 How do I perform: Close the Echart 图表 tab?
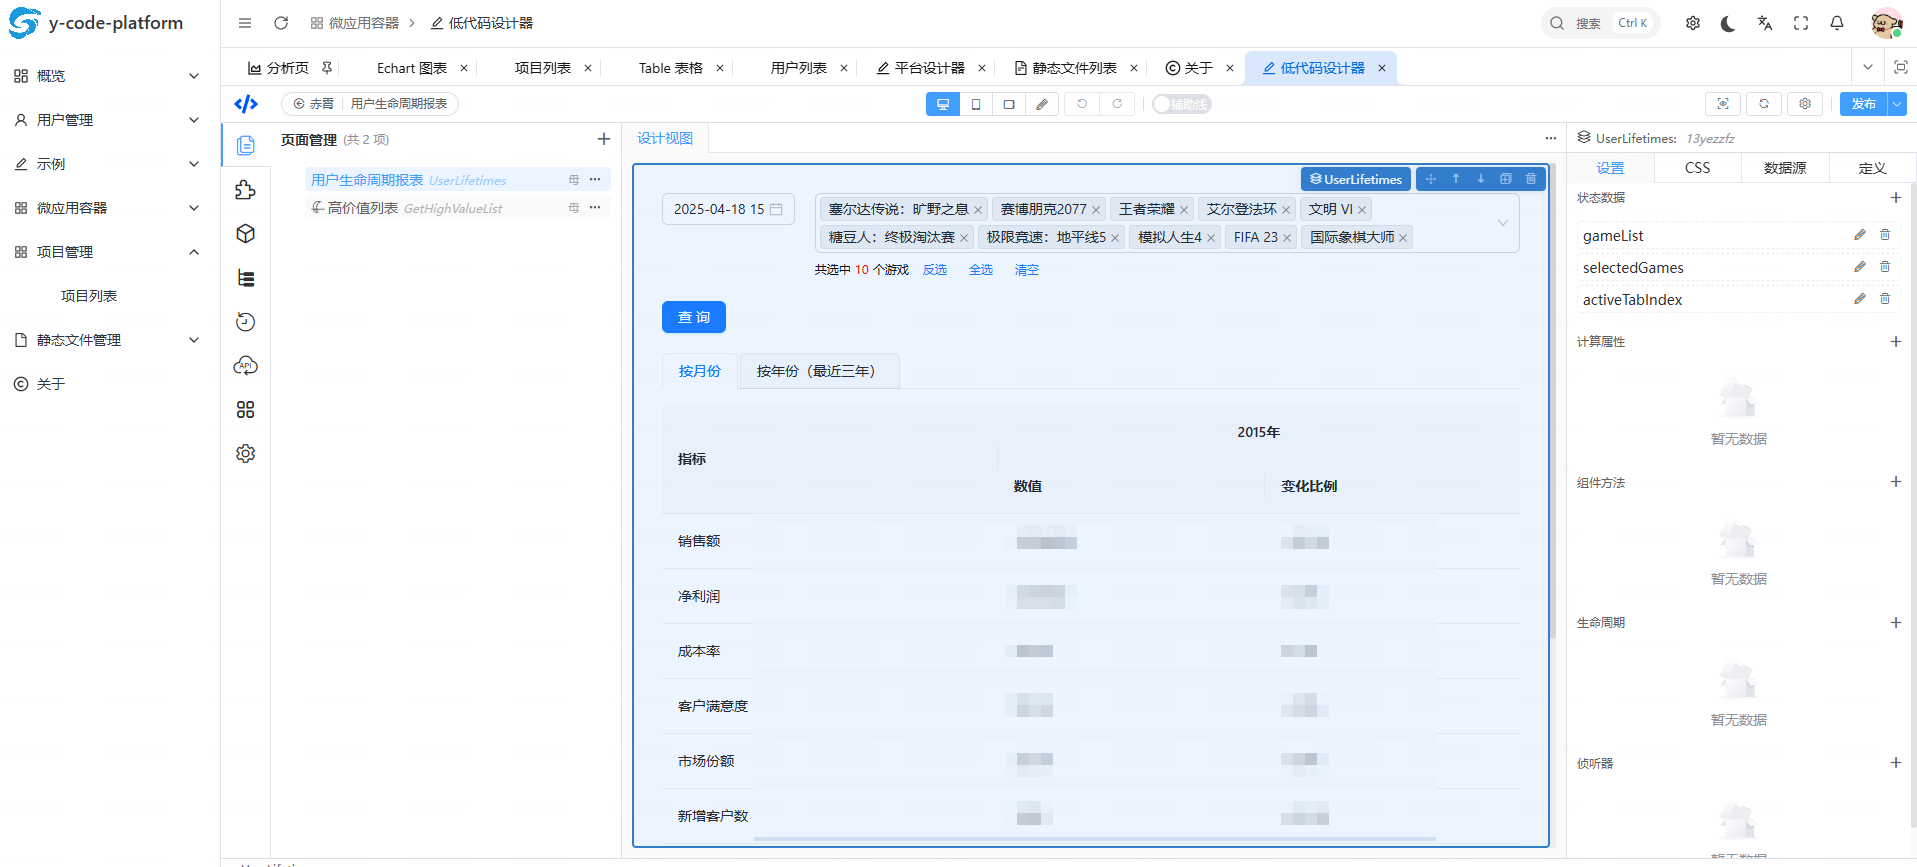pyautogui.click(x=464, y=68)
